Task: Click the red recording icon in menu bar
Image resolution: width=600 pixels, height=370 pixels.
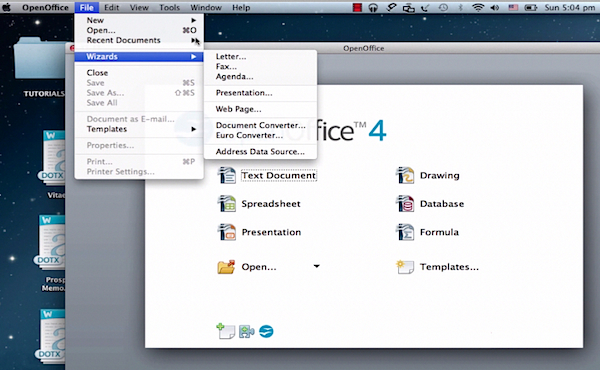Action: click(x=357, y=8)
